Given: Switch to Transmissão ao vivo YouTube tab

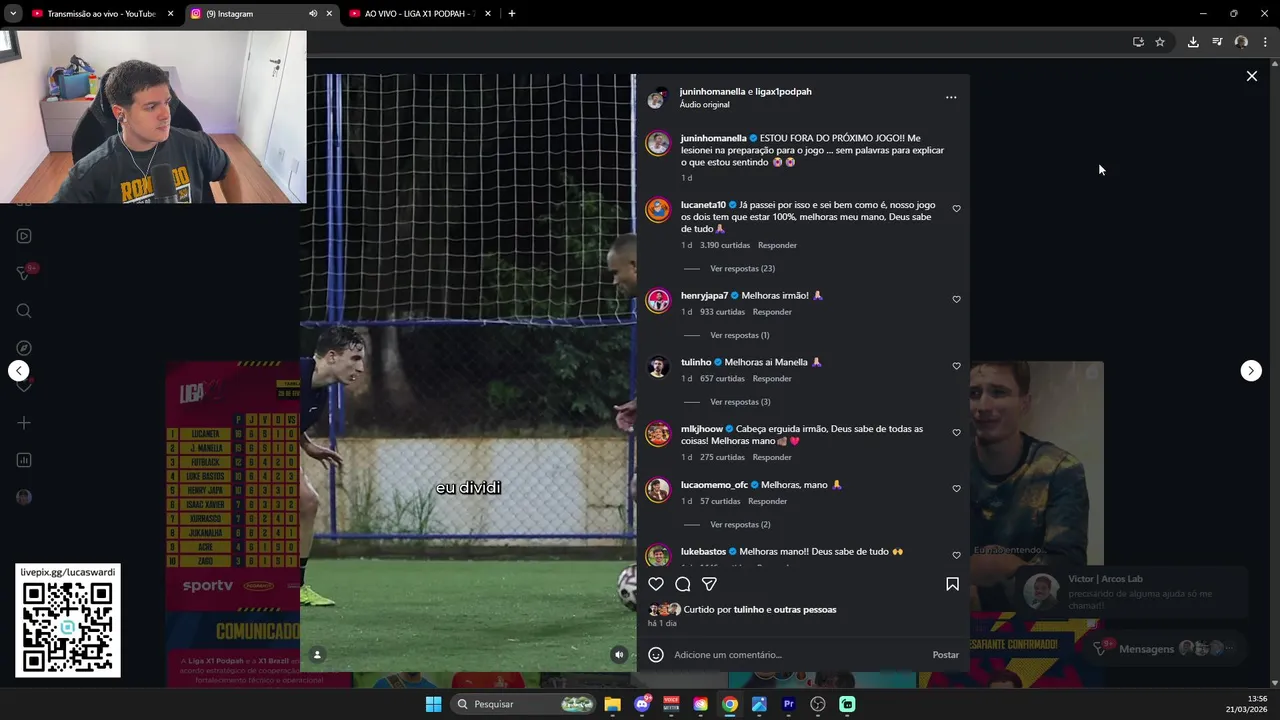Looking at the screenshot, I should click(102, 14).
